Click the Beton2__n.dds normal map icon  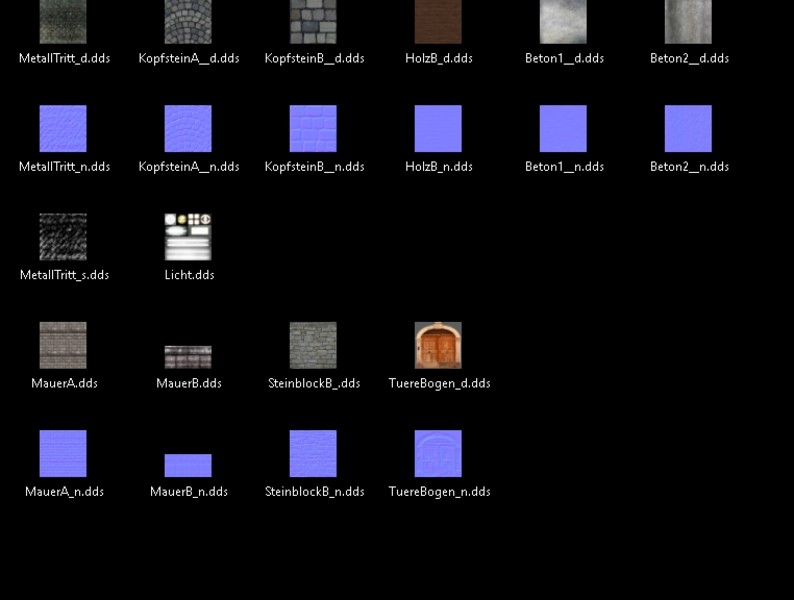pos(688,129)
